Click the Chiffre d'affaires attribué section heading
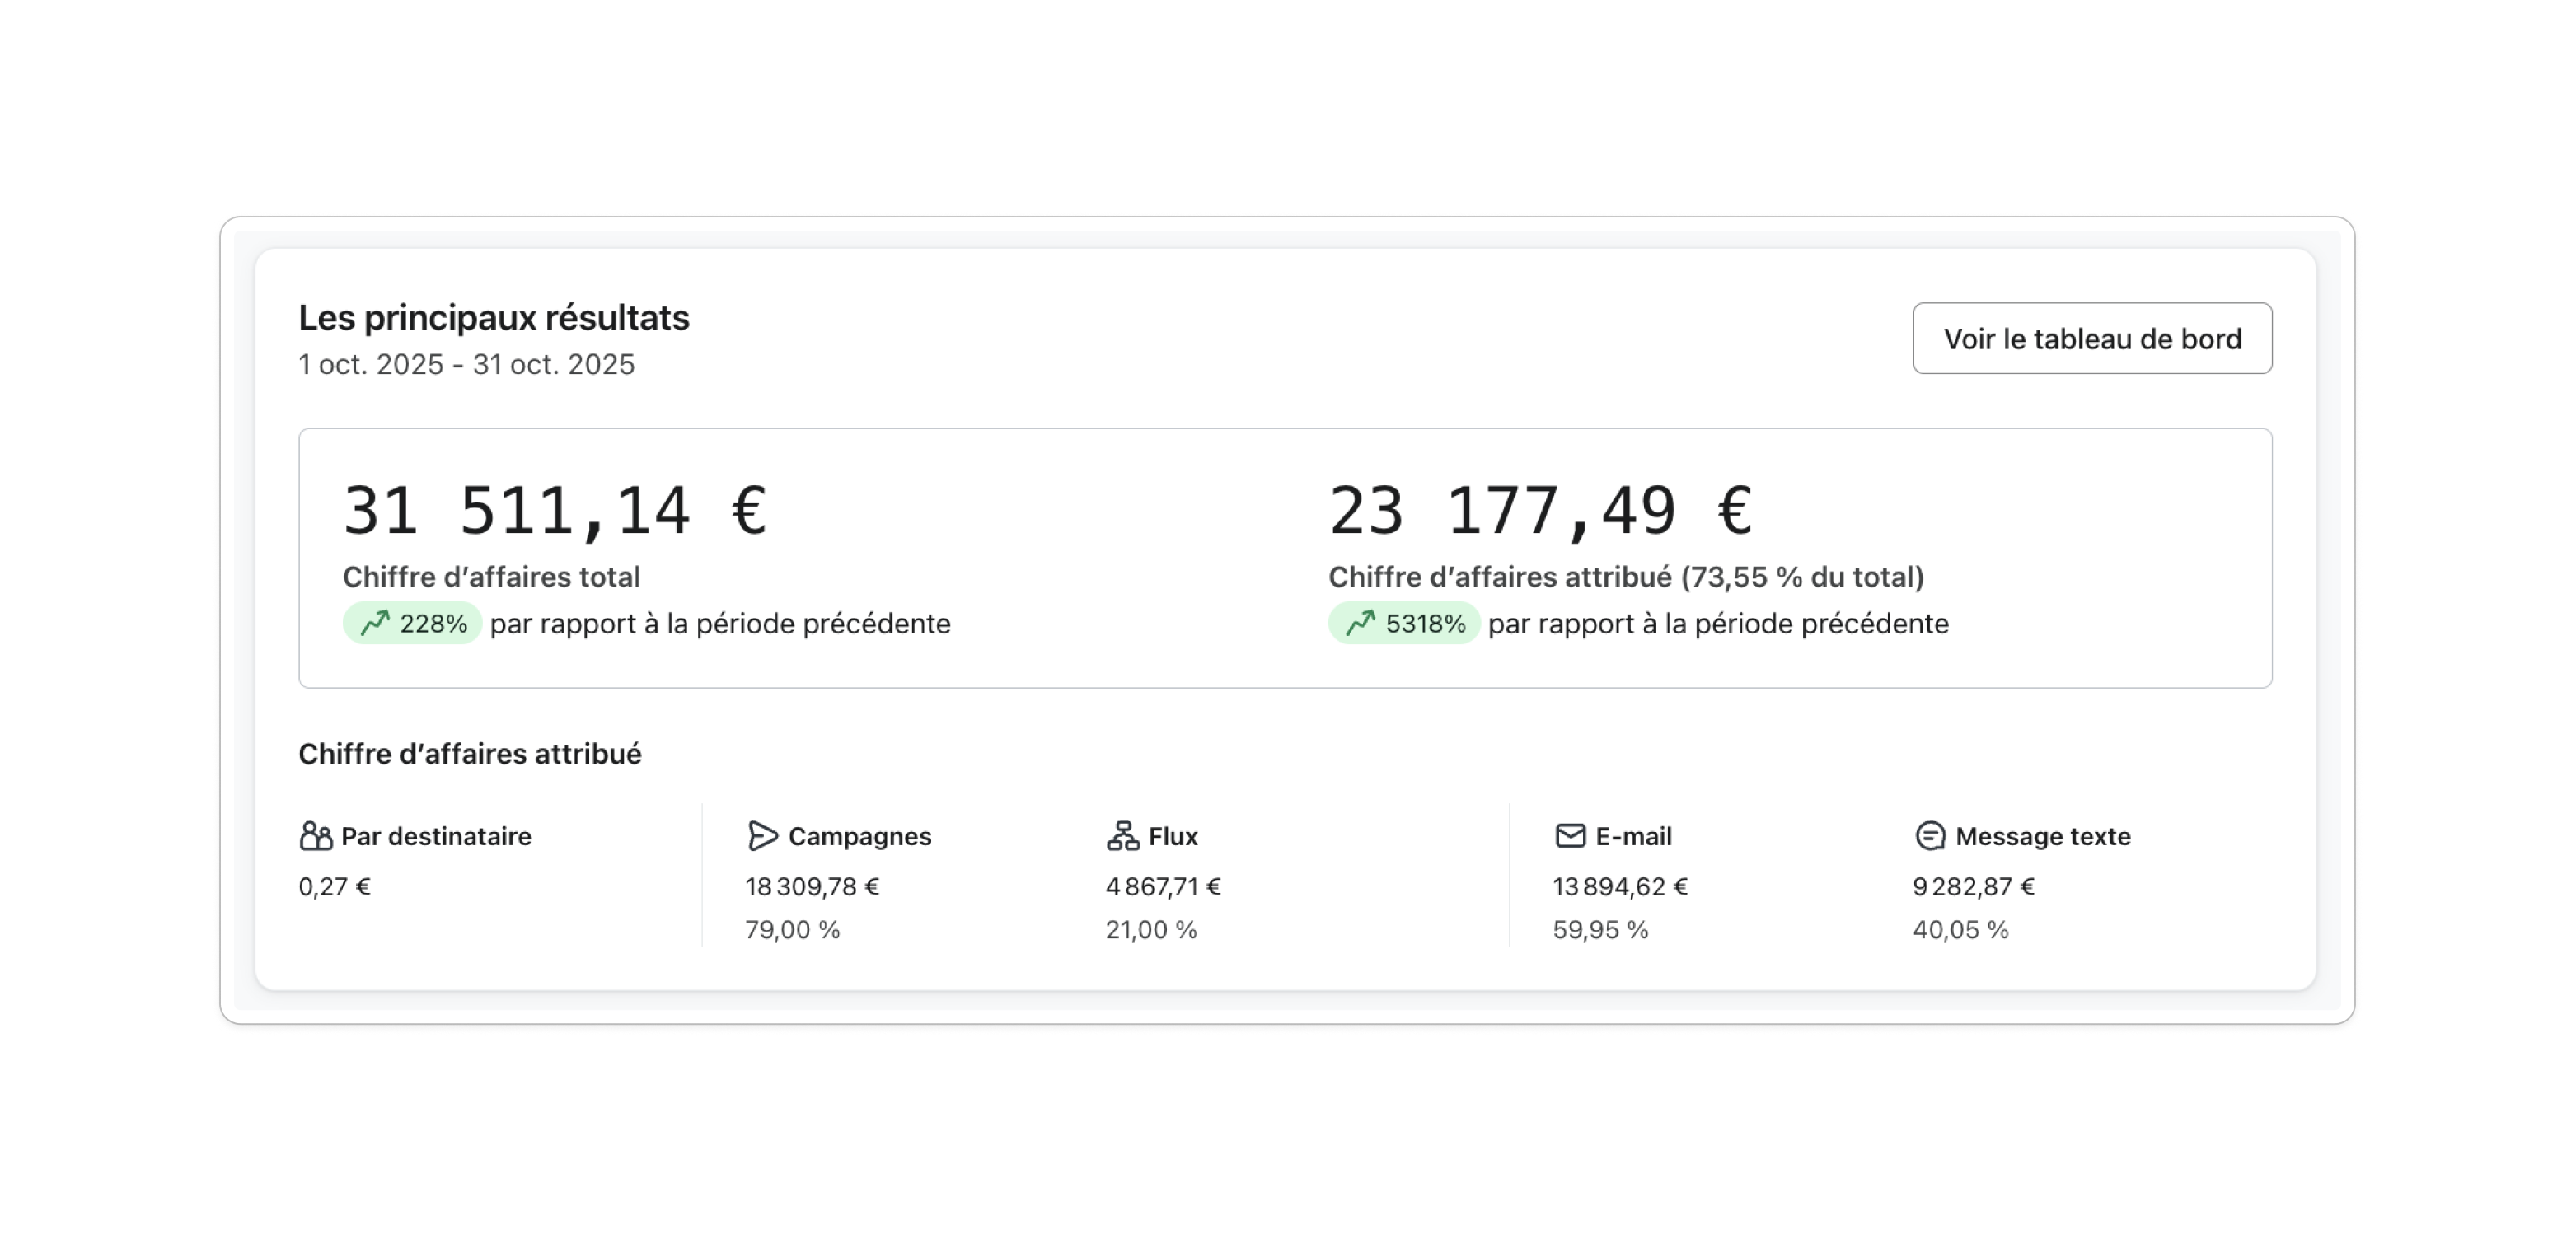The image size is (2576, 1248). [x=470, y=754]
